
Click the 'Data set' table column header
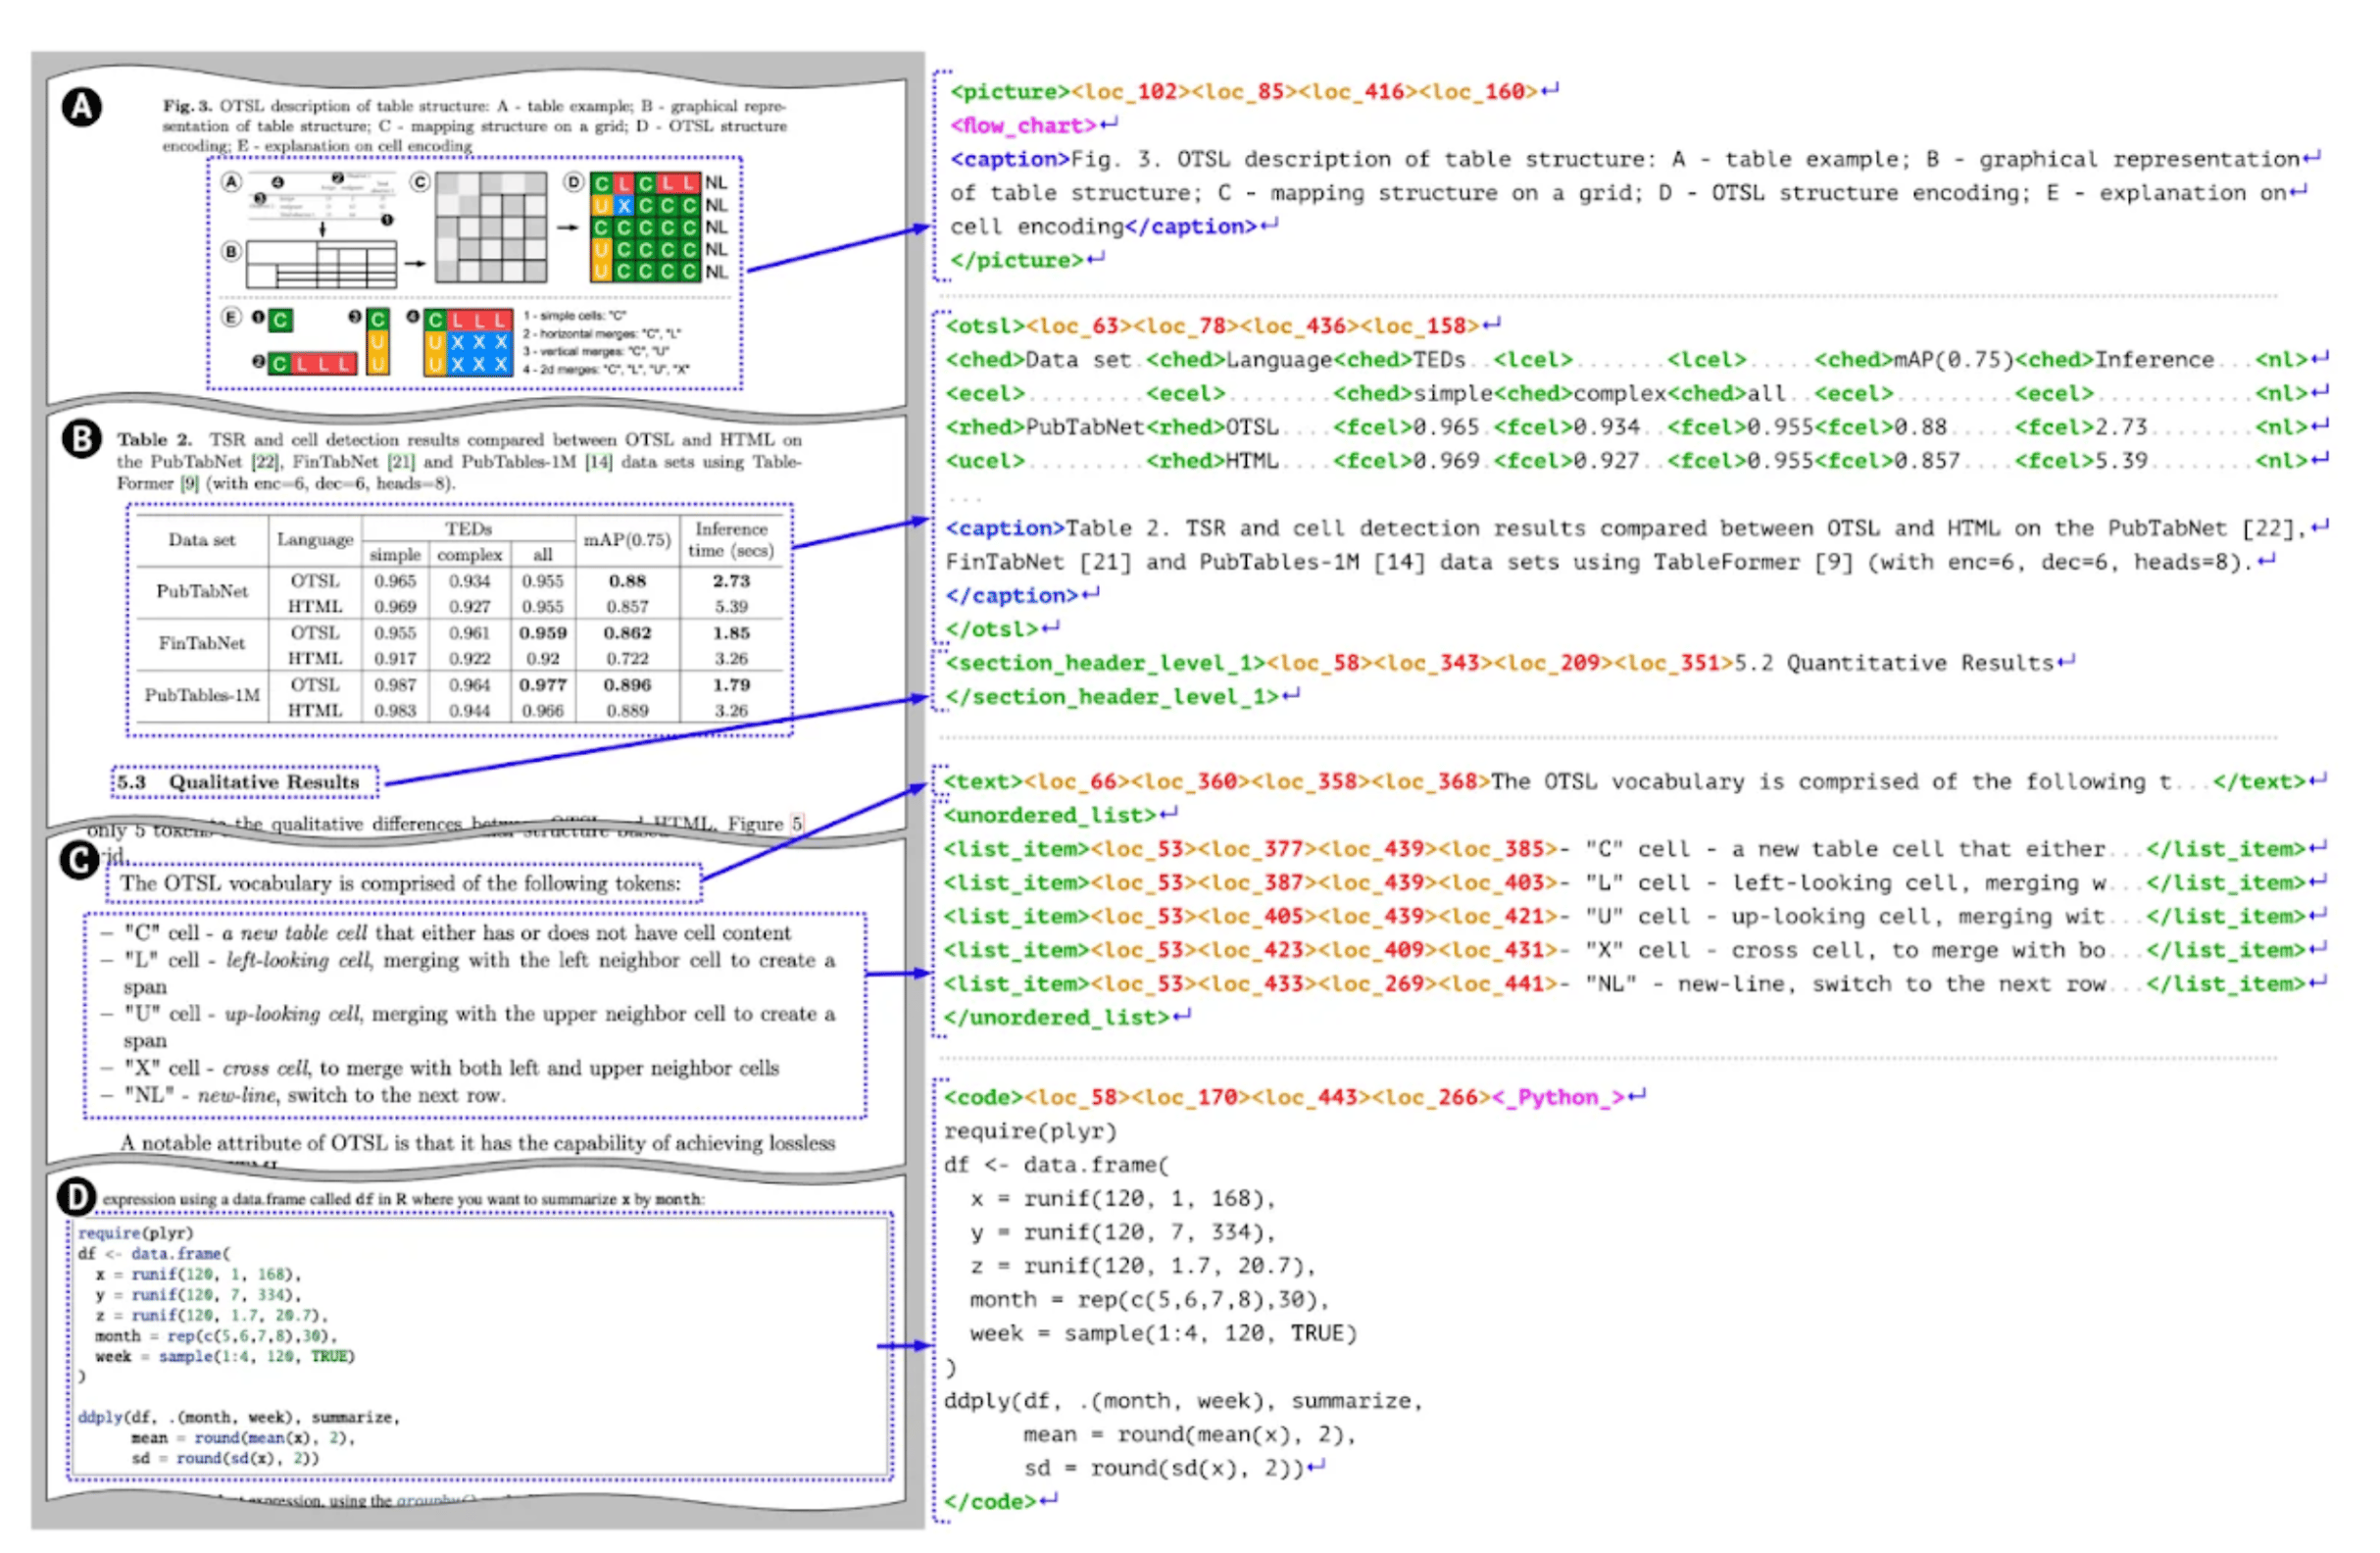[x=202, y=539]
